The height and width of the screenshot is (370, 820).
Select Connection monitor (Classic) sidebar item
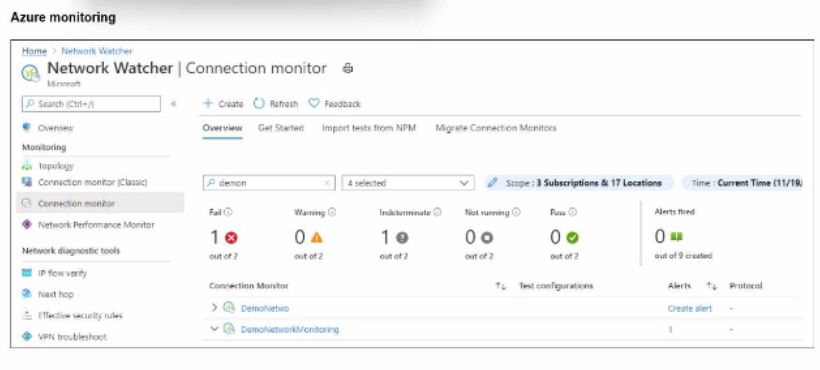[x=93, y=182]
